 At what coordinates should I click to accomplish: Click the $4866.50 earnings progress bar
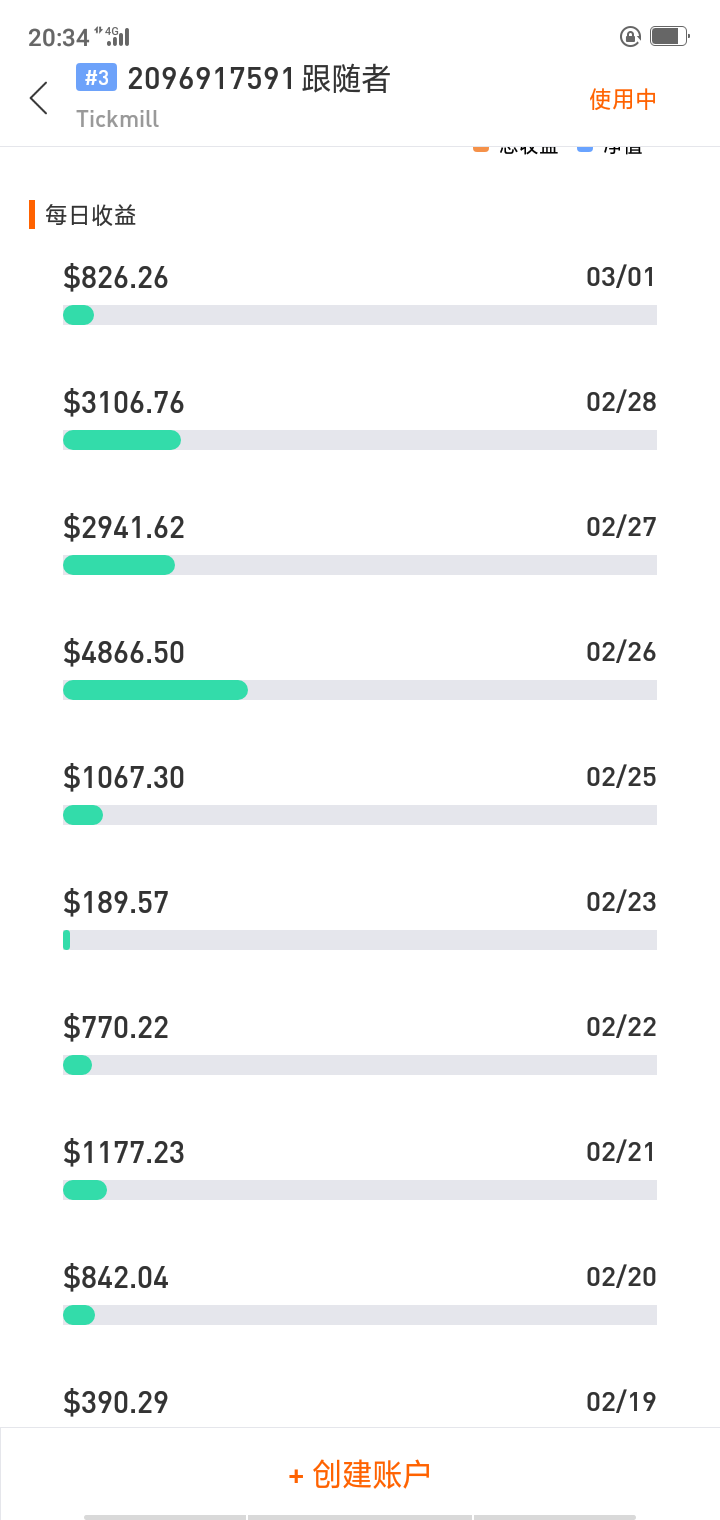point(359,690)
